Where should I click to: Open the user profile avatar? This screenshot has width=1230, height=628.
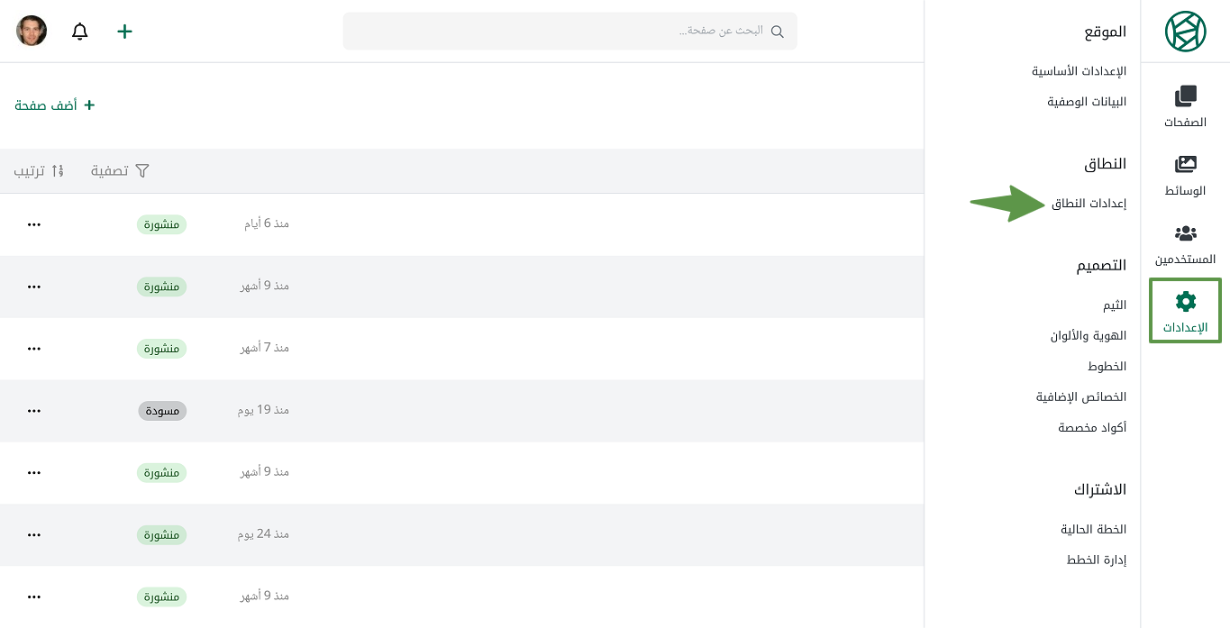[x=31, y=31]
